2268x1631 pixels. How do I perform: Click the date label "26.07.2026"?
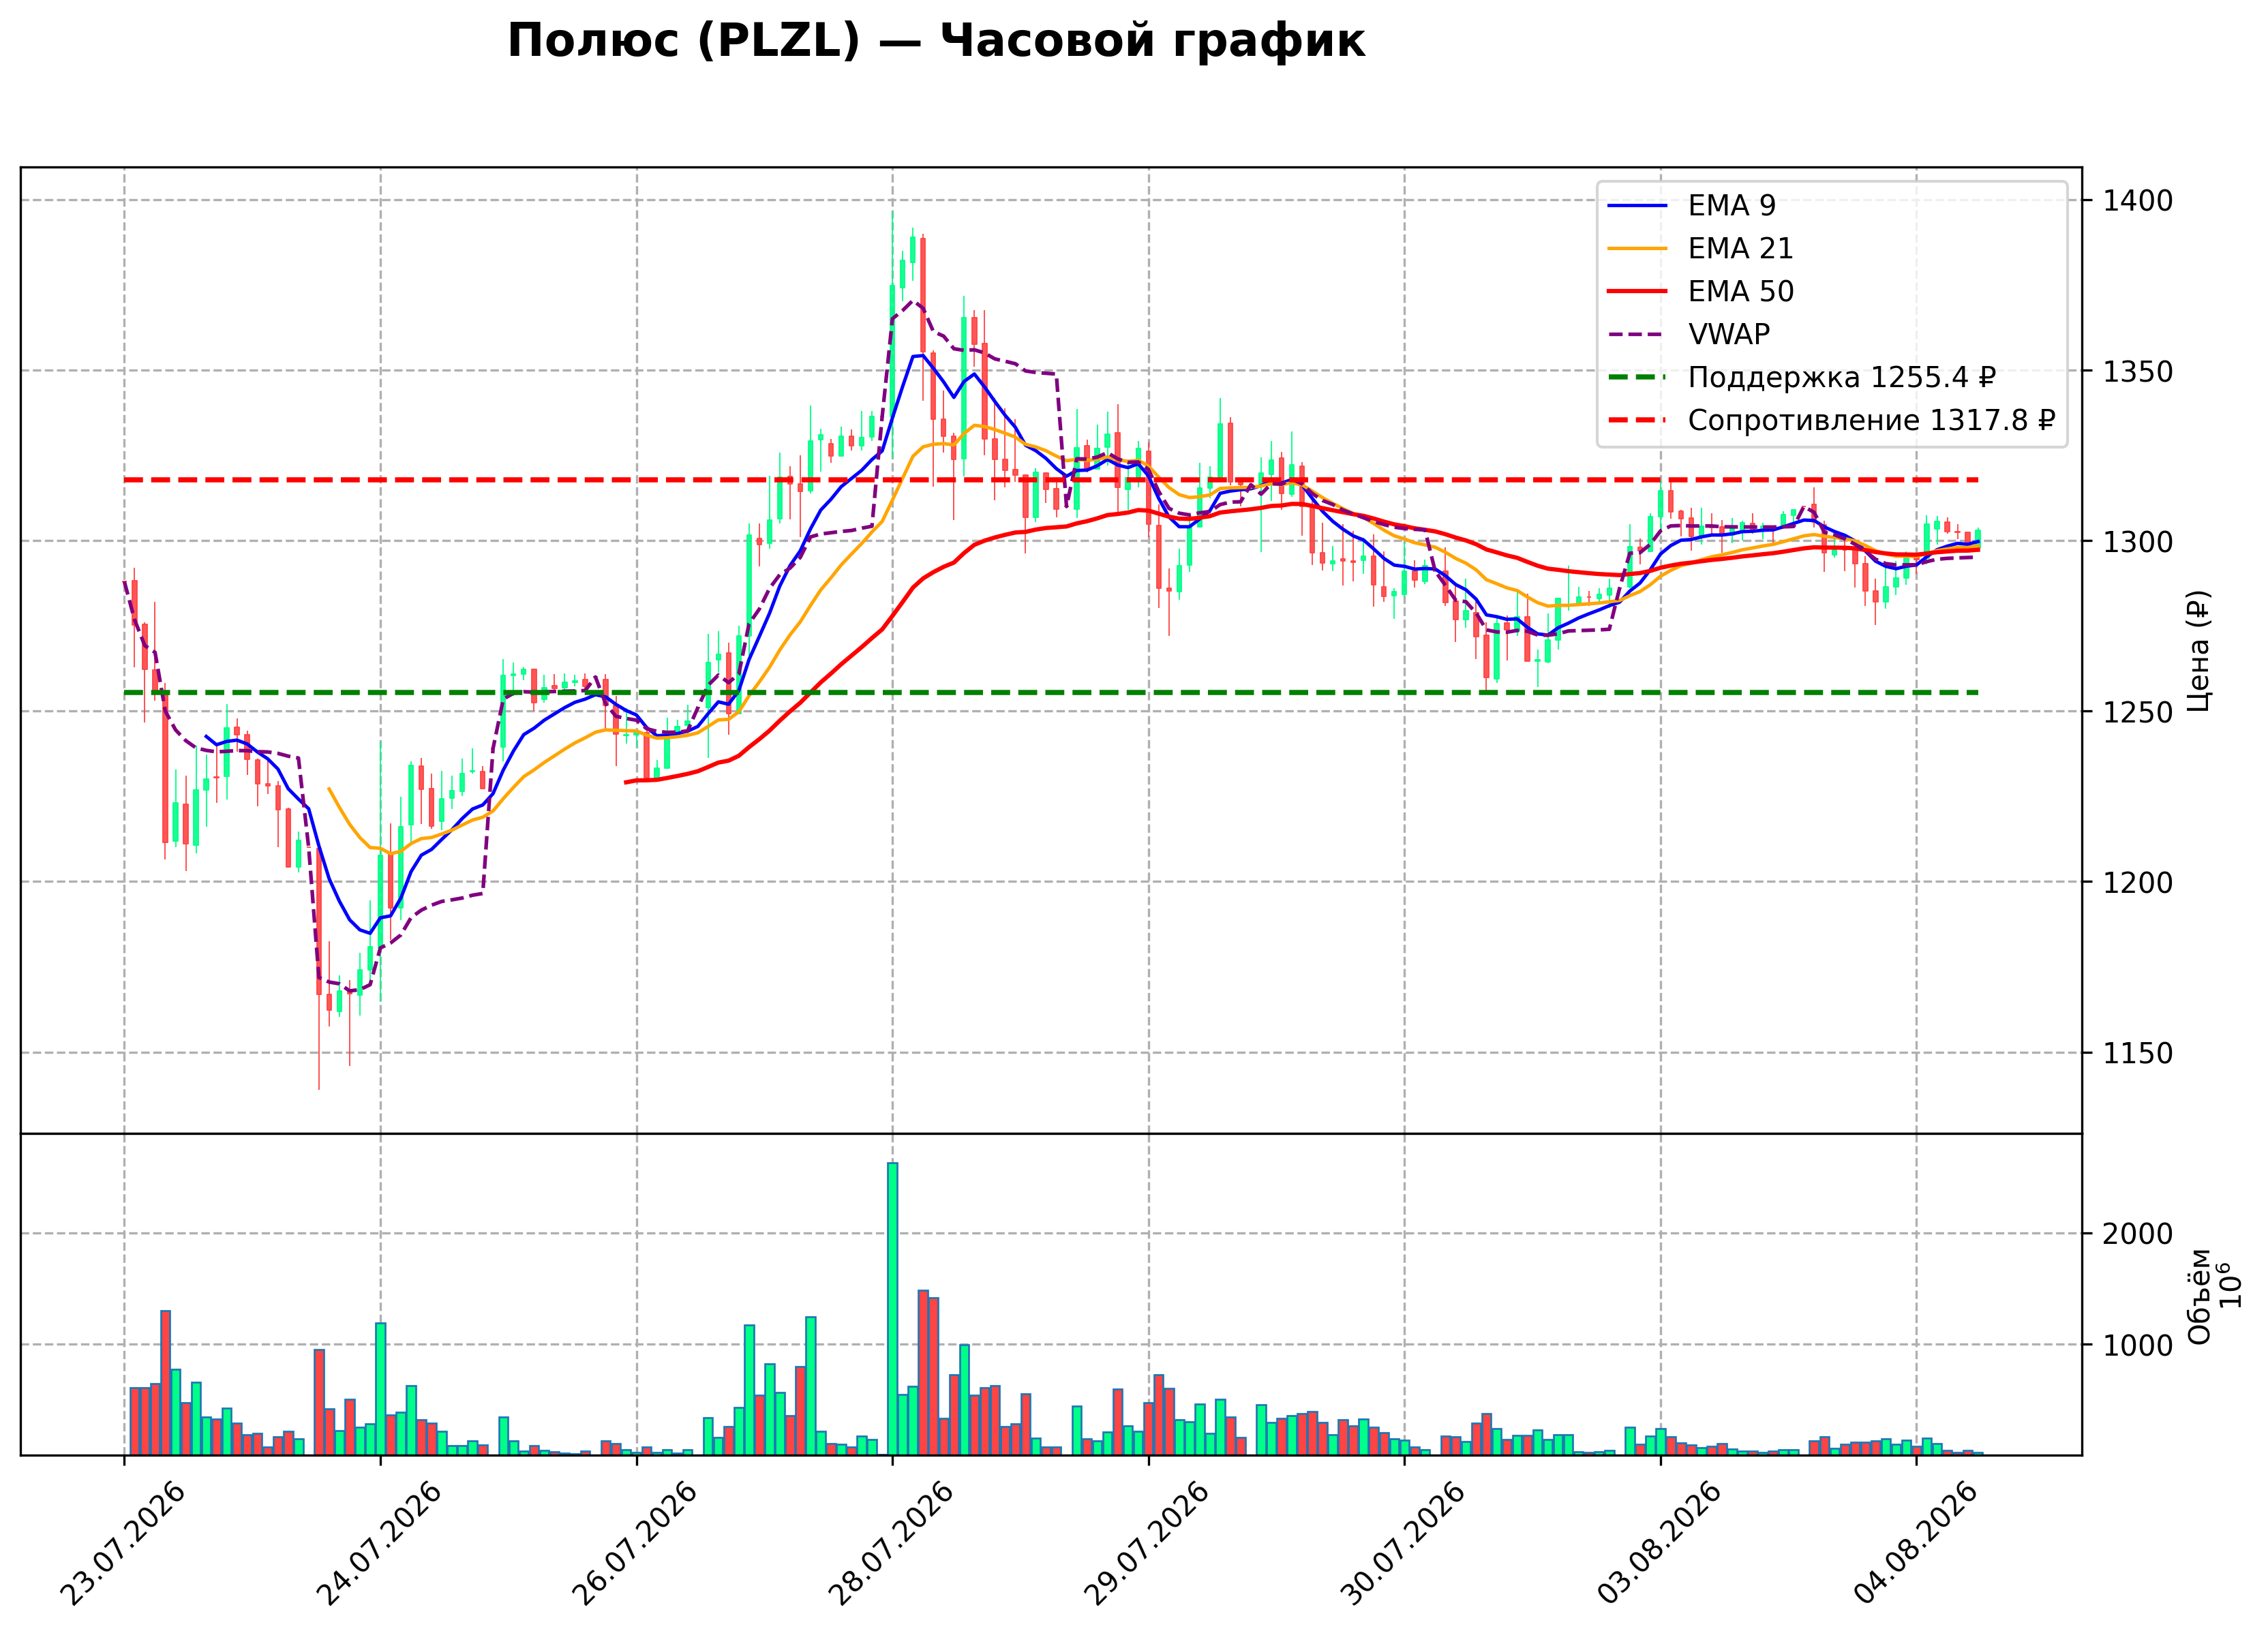[x=635, y=1544]
